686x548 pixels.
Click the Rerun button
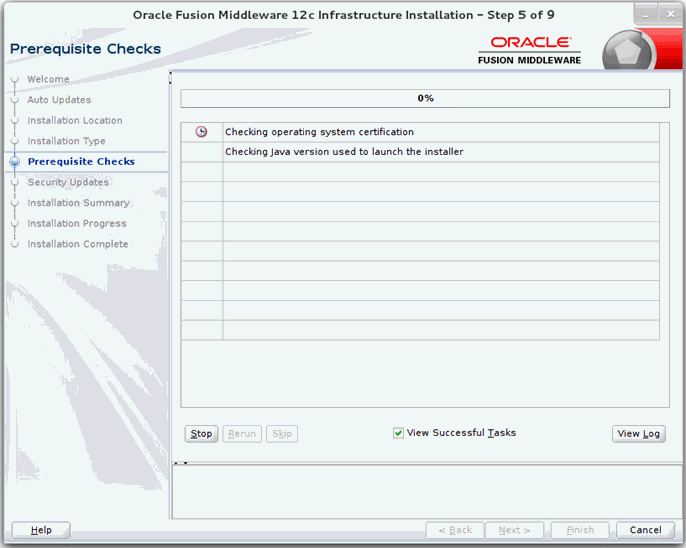[242, 434]
